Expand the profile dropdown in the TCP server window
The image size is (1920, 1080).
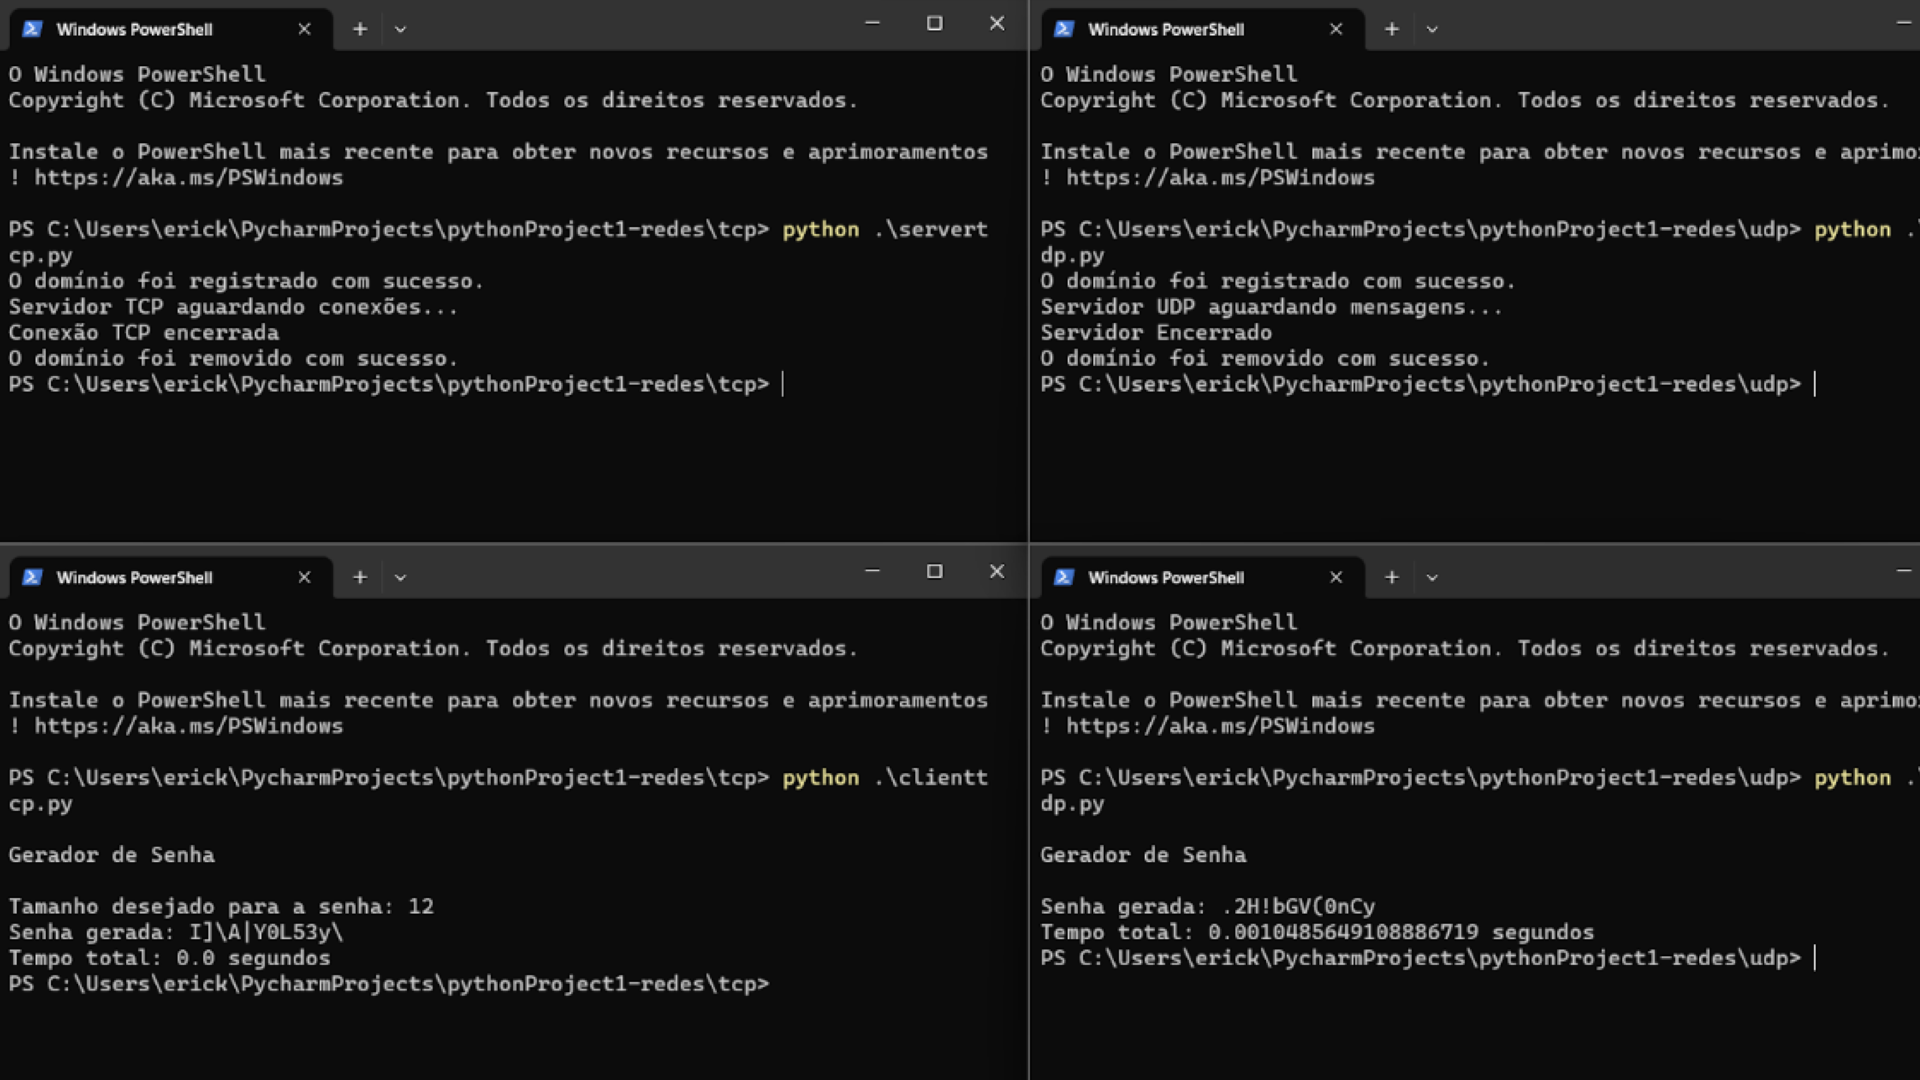point(400,29)
